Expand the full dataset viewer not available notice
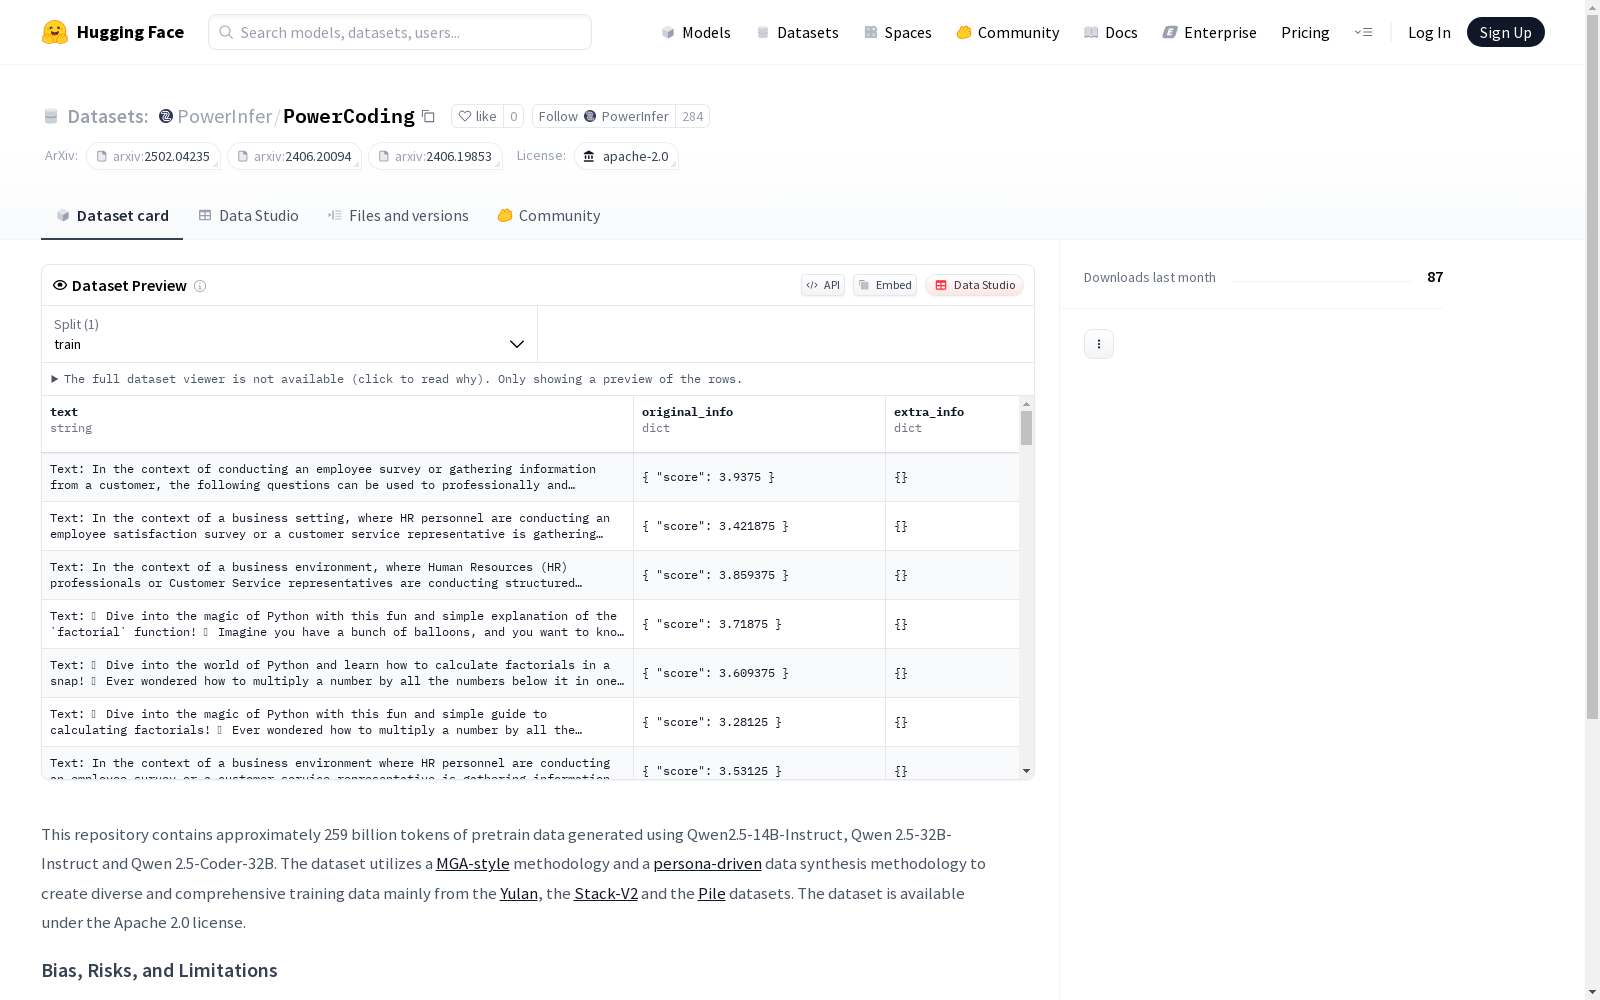1600x1000 pixels. tap(397, 379)
